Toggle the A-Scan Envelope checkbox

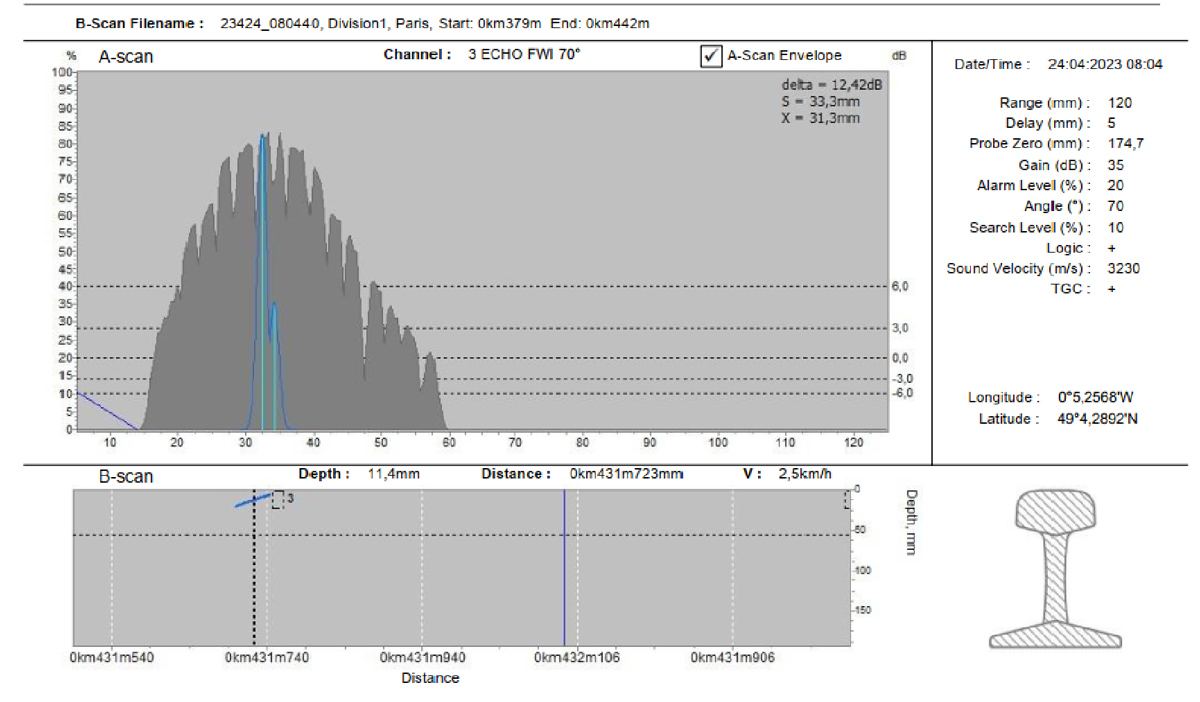tap(712, 57)
